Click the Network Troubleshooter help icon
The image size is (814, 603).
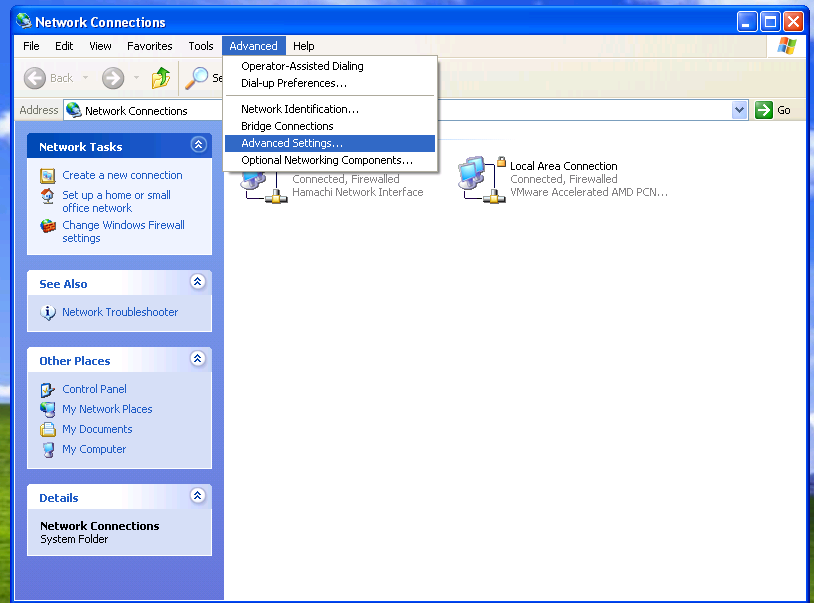point(48,313)
